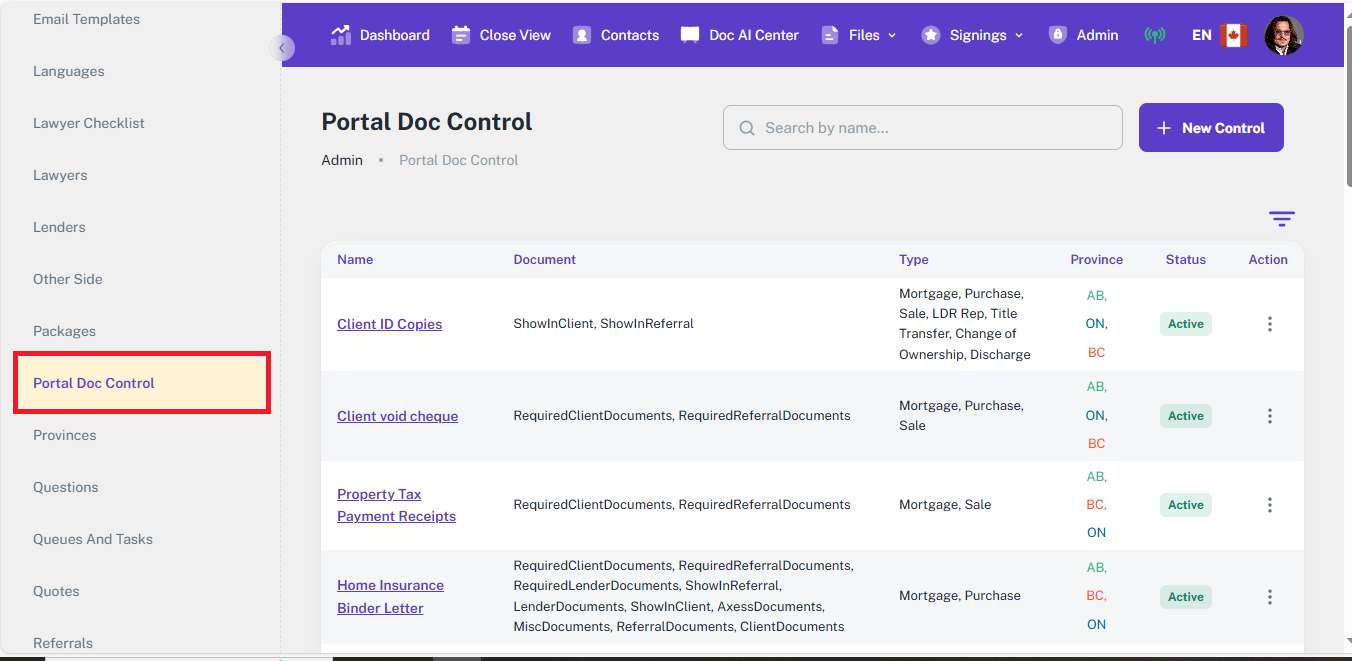Select Provinces in the sidebar

(65, 435)
